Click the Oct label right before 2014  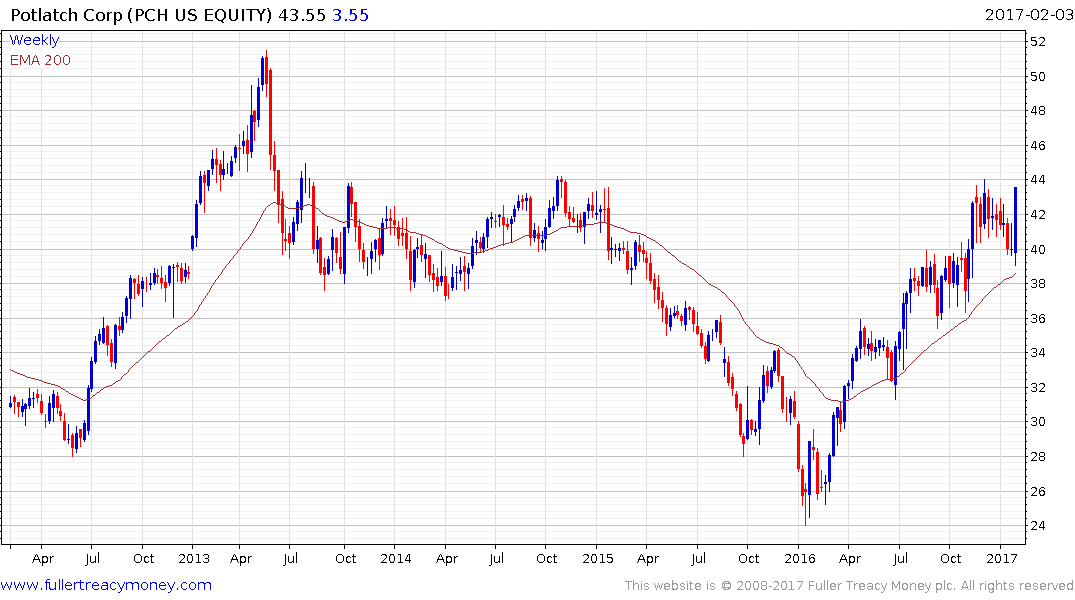[x=346, y=559]
